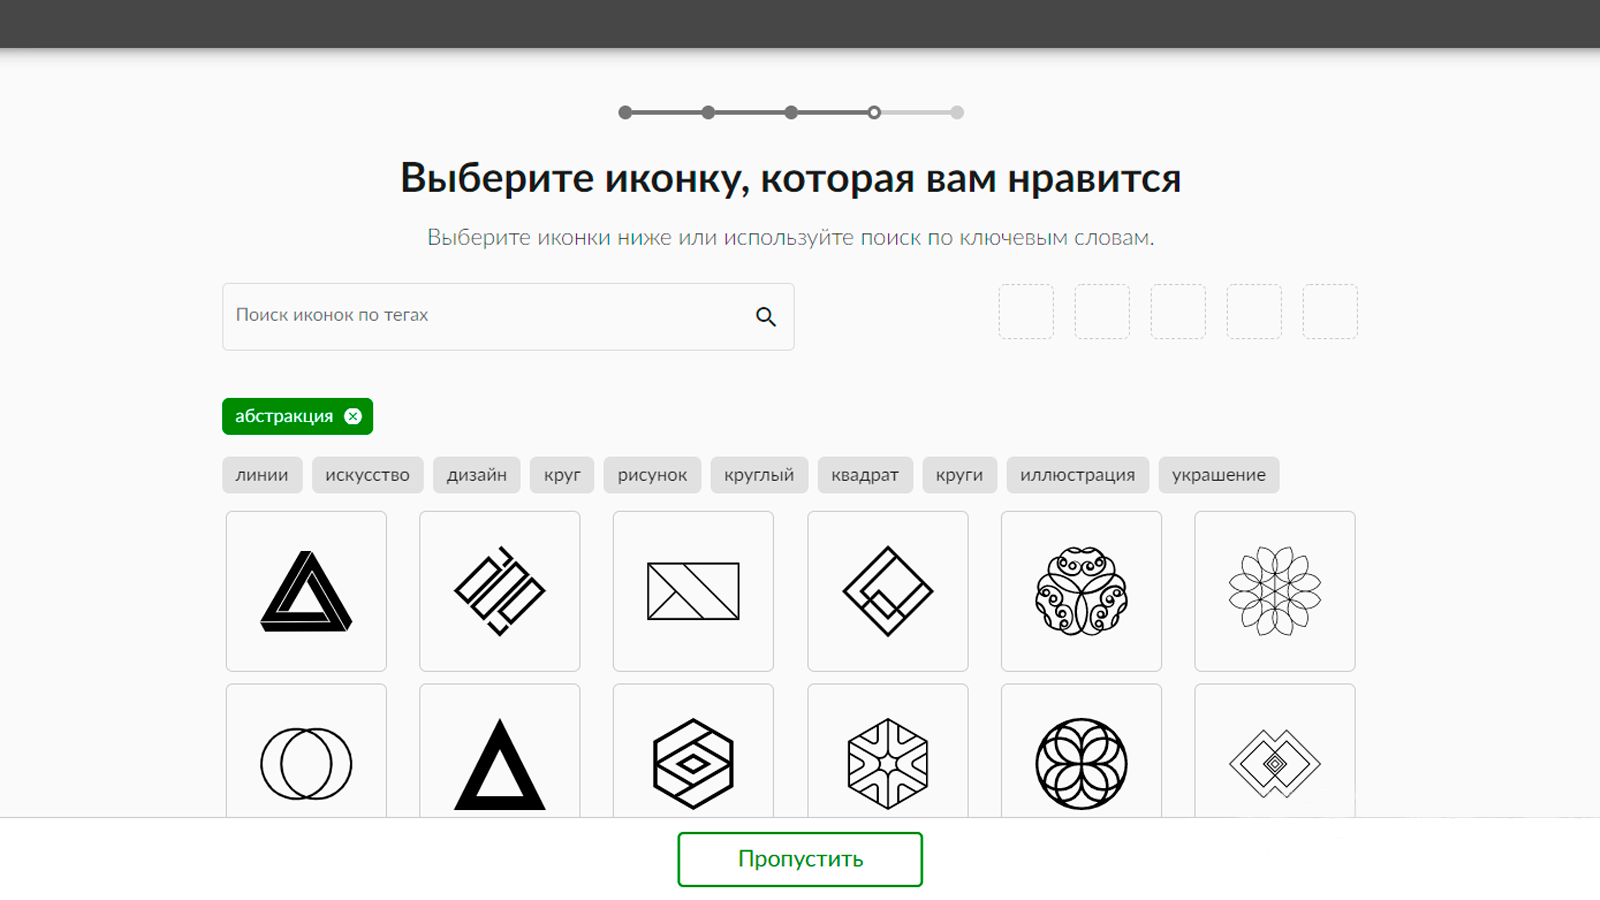Click the third empty selected-icon slot
1600x900 pixels.
point(1178,311)
